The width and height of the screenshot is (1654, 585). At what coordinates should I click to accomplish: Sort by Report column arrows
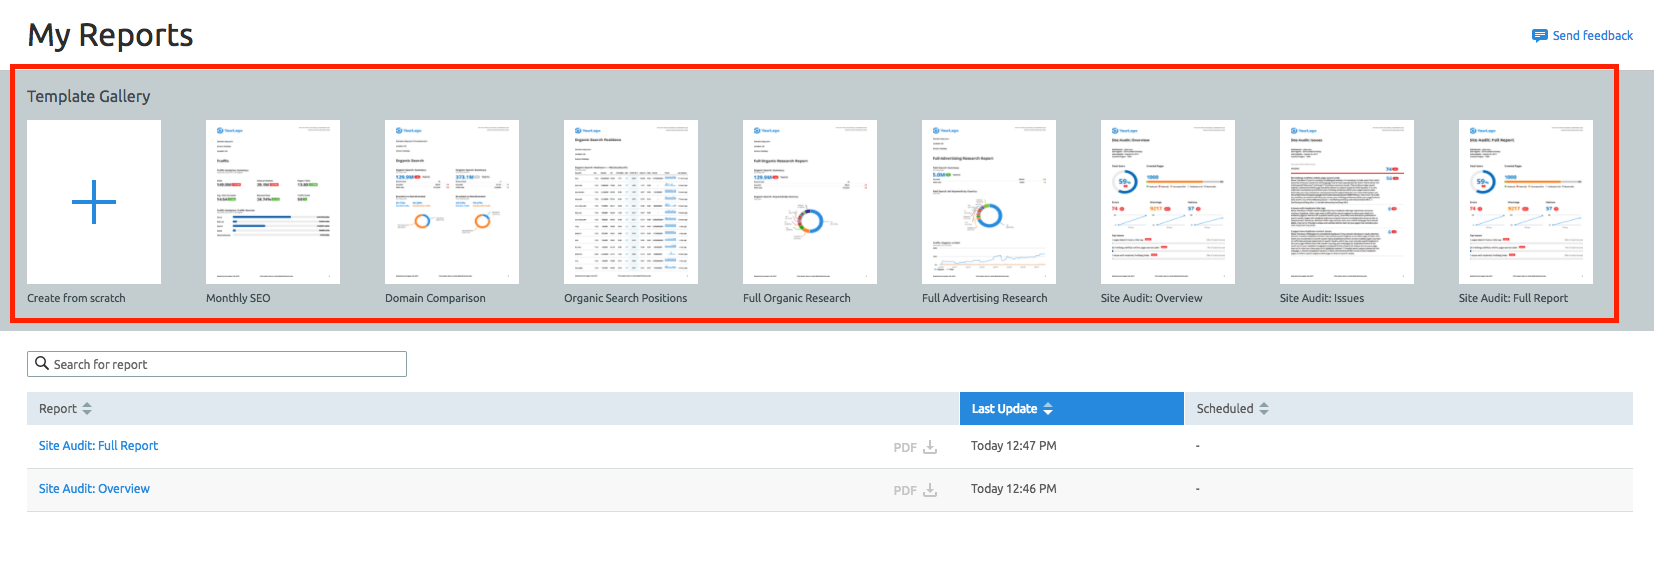(87, 409)
